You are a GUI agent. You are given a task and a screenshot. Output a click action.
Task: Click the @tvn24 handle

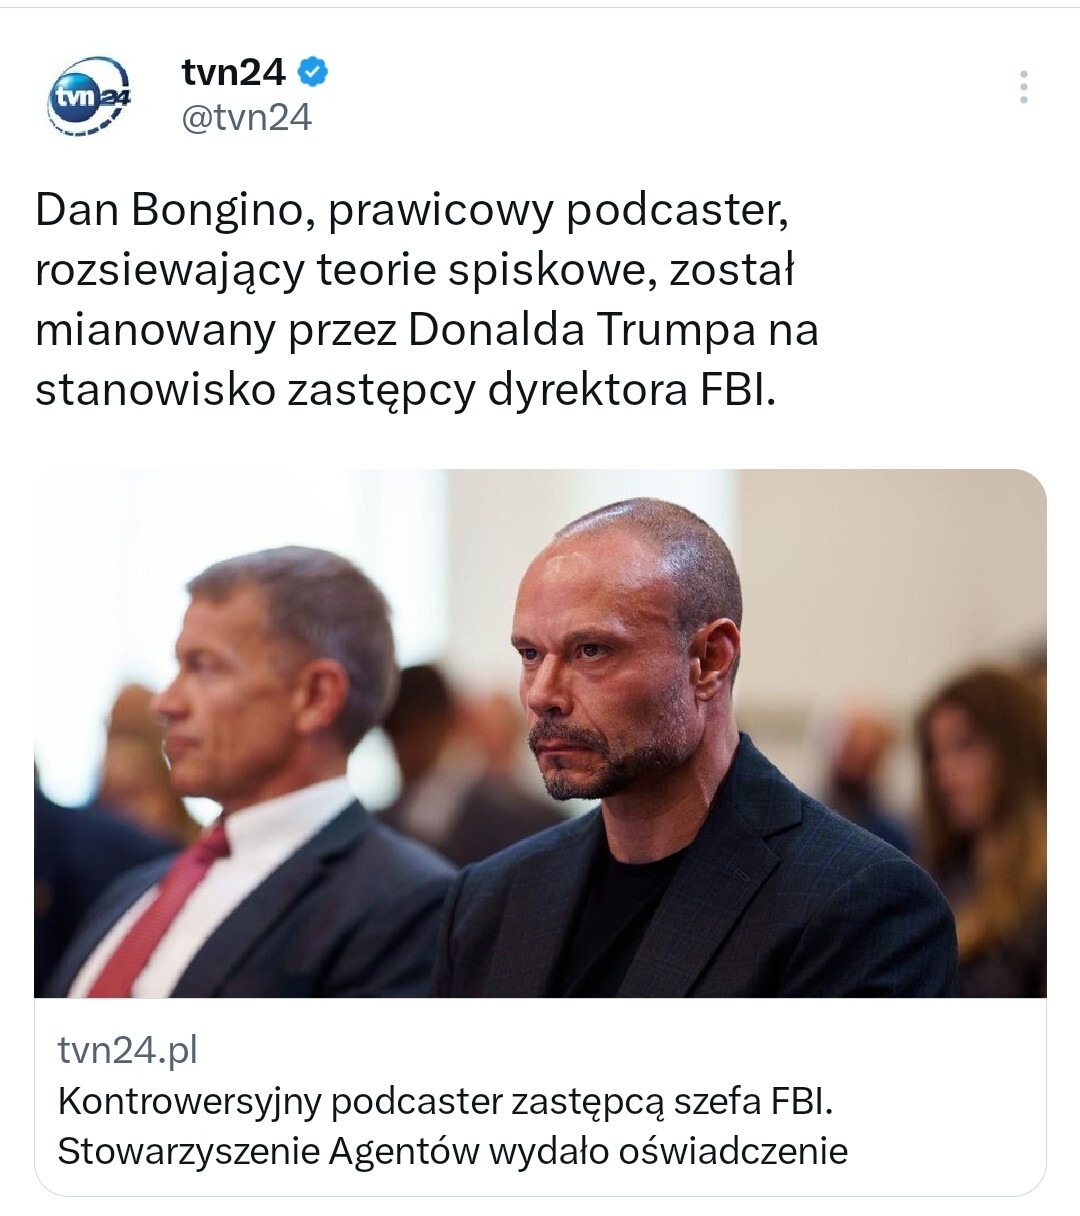[x=246, y=118]
